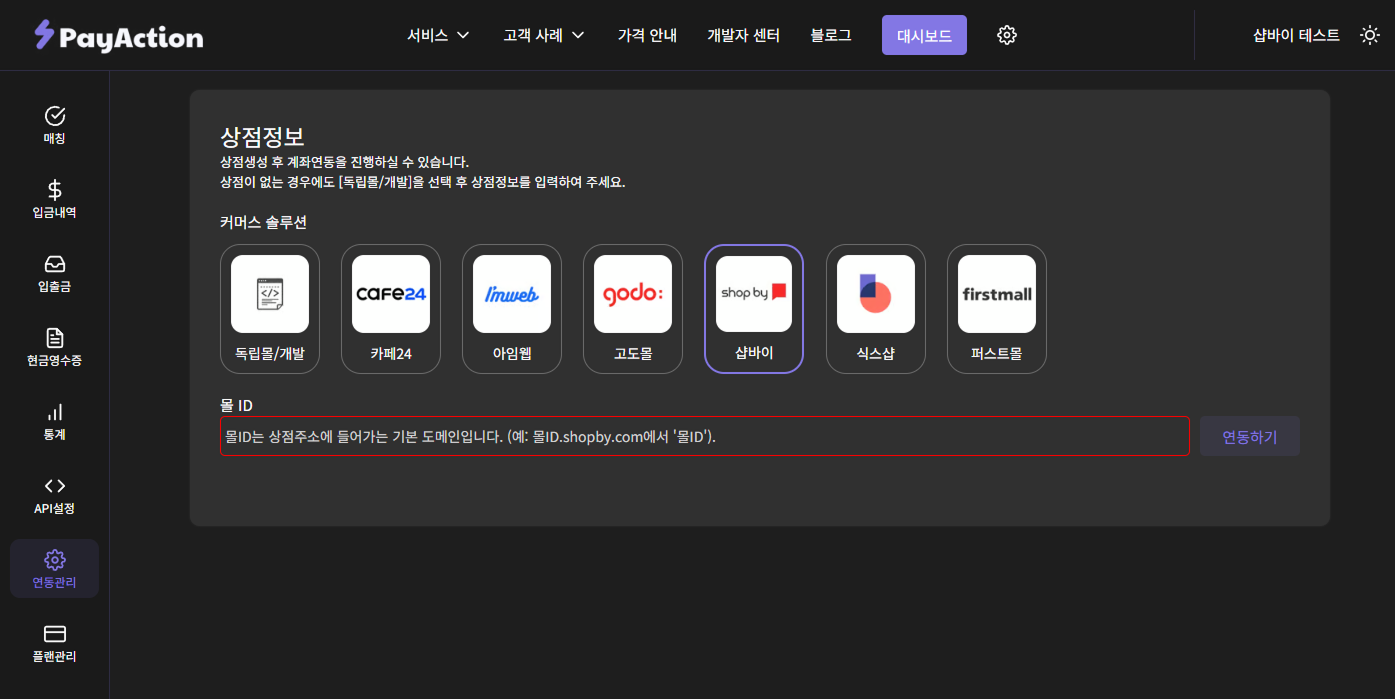Open API설정 code brackets icon
Screen dimensions: 1395x699
pos(55,486)
